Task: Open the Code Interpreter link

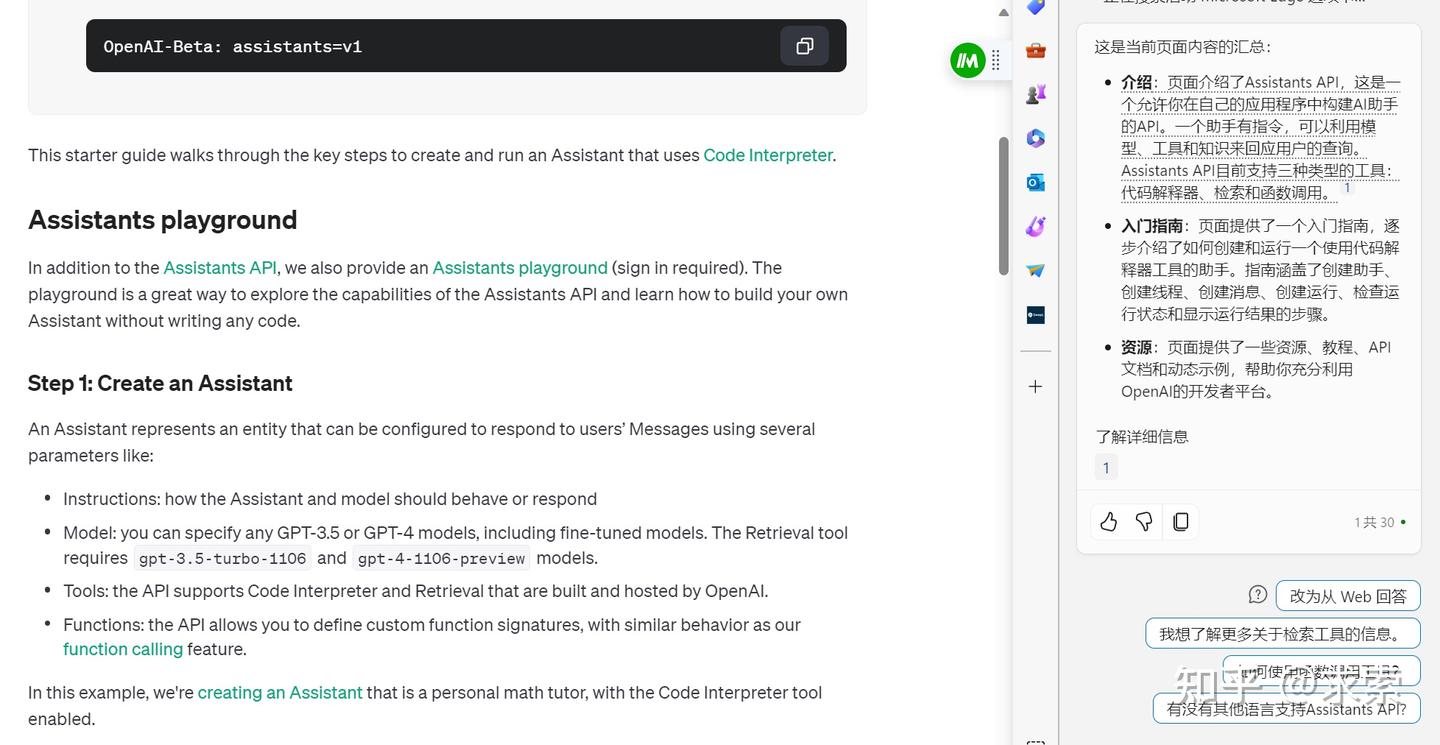Action: (767, 155)
